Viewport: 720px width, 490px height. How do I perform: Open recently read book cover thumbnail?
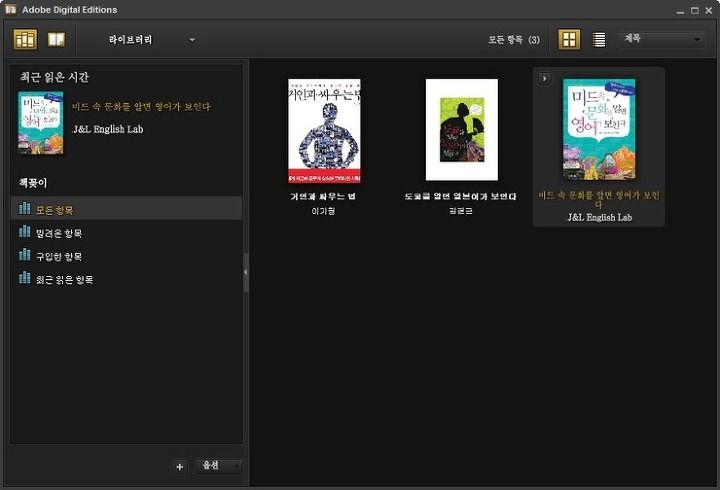pos(40,123)
